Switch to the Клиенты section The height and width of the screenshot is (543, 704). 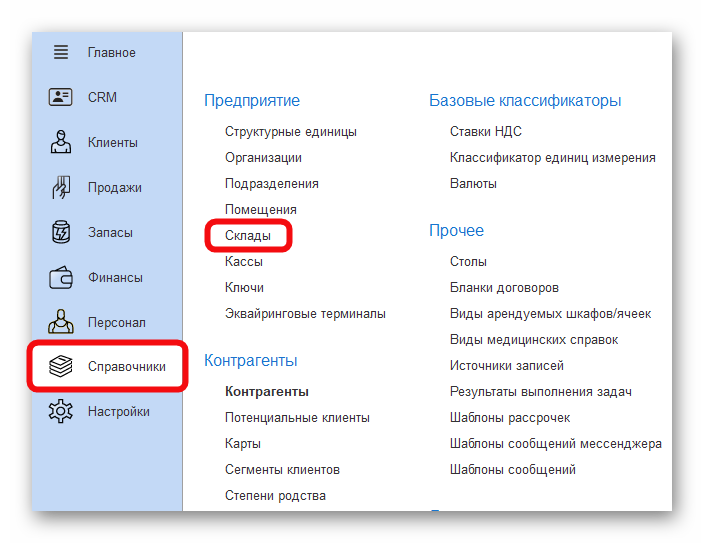click(113, 142)
